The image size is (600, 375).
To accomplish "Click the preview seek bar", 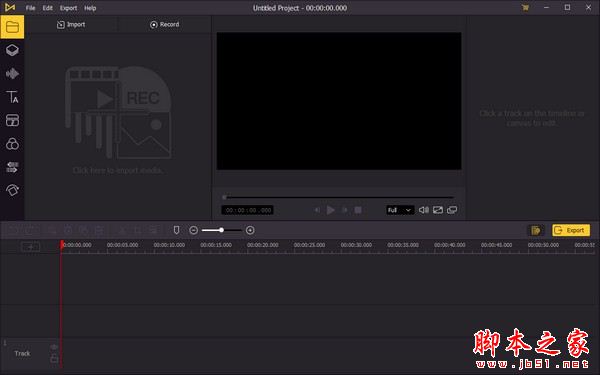I will pyautogui.click(x=338, y=197).
